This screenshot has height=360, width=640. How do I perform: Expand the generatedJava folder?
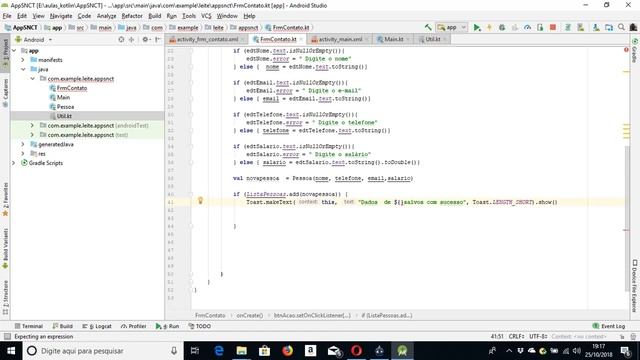pyautogui.click(x=23, y=144)
